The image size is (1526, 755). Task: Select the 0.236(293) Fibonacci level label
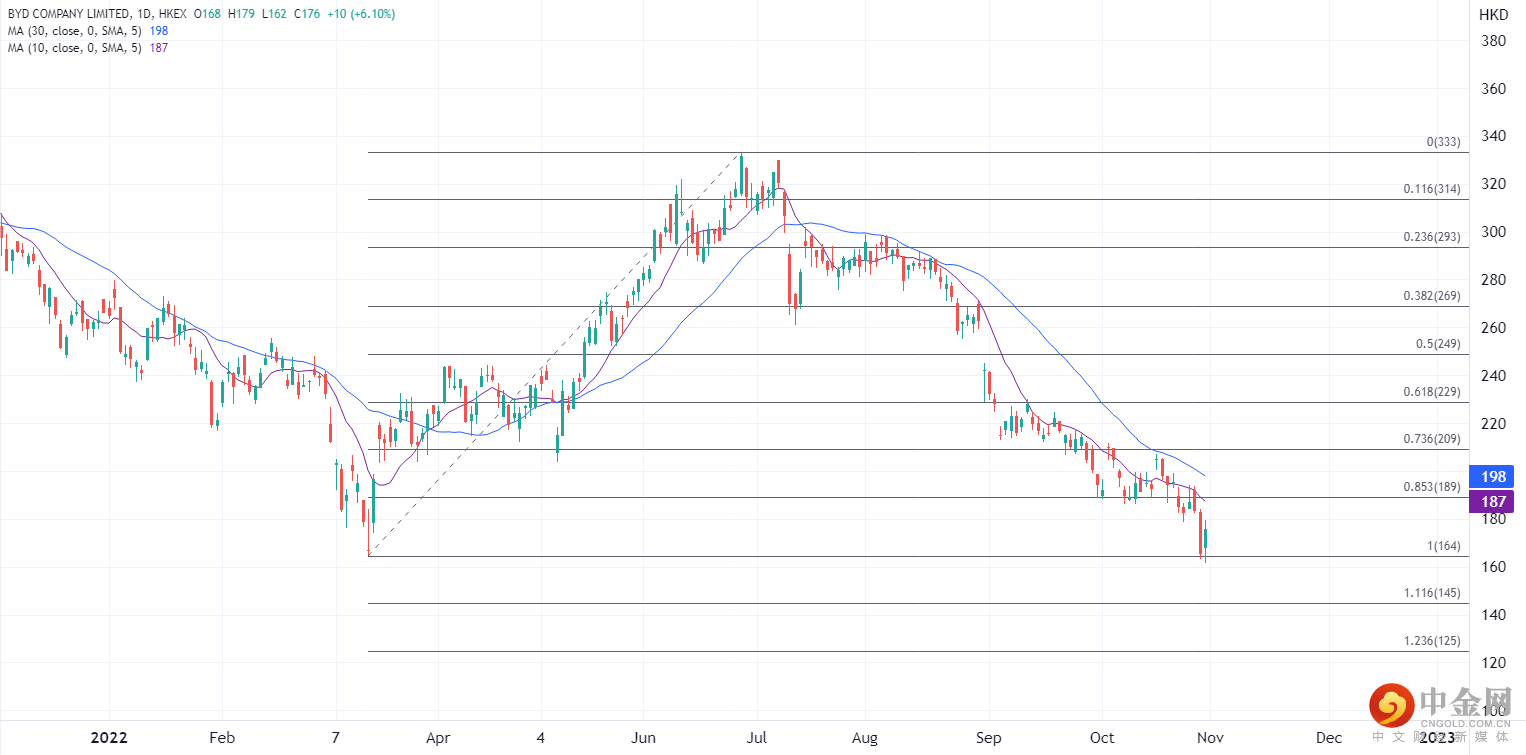coord(1432,237)
